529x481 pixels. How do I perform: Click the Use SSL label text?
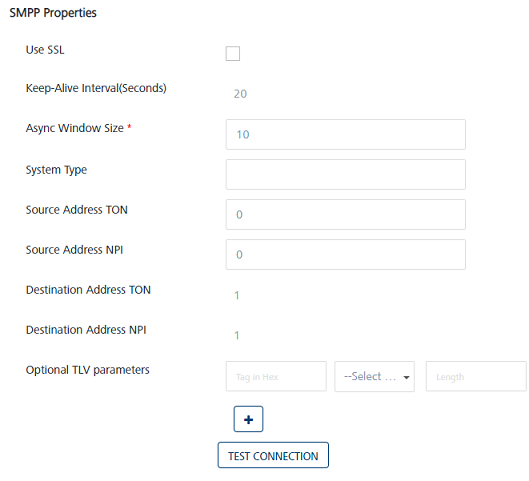click(x=45, y=50)
